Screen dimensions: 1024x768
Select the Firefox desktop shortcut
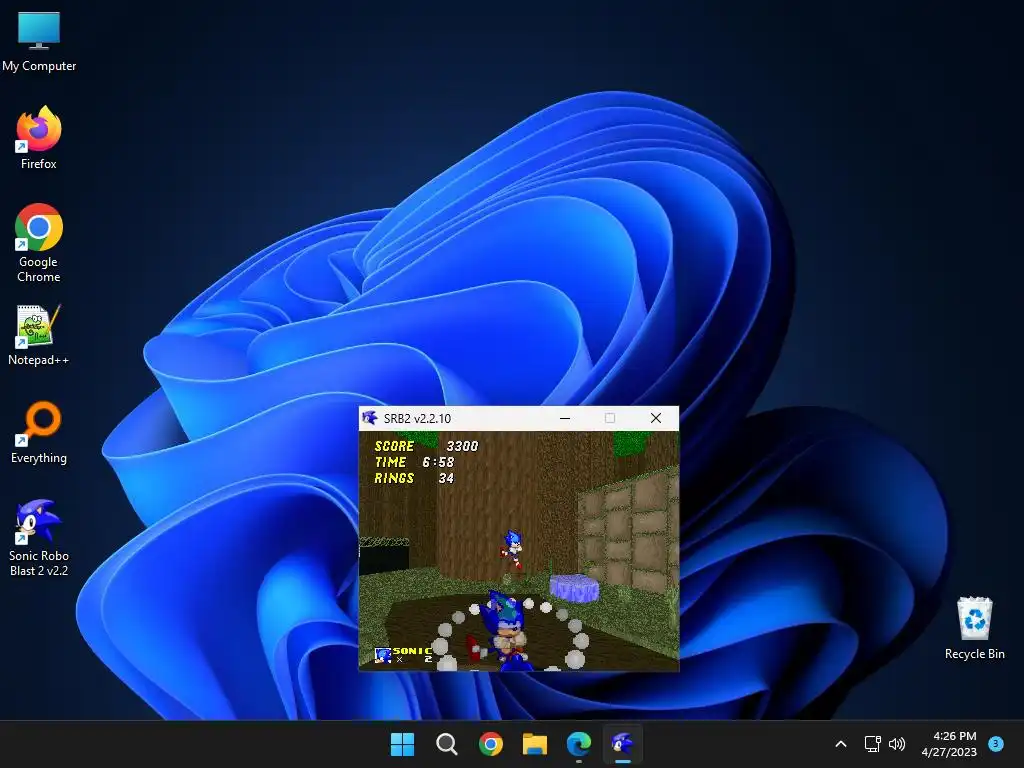pos(39,138)
